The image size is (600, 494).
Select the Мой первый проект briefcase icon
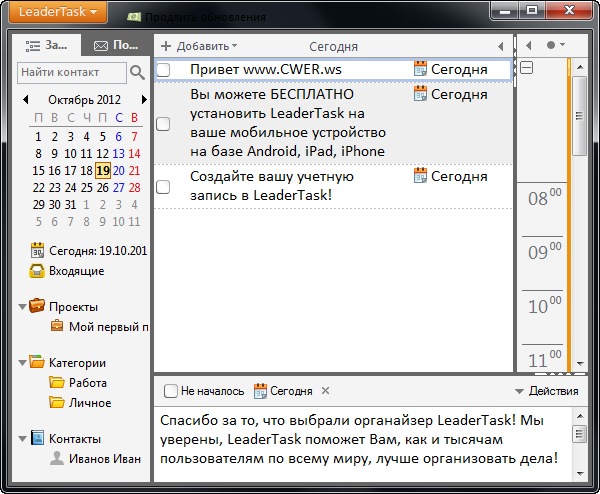57,326
